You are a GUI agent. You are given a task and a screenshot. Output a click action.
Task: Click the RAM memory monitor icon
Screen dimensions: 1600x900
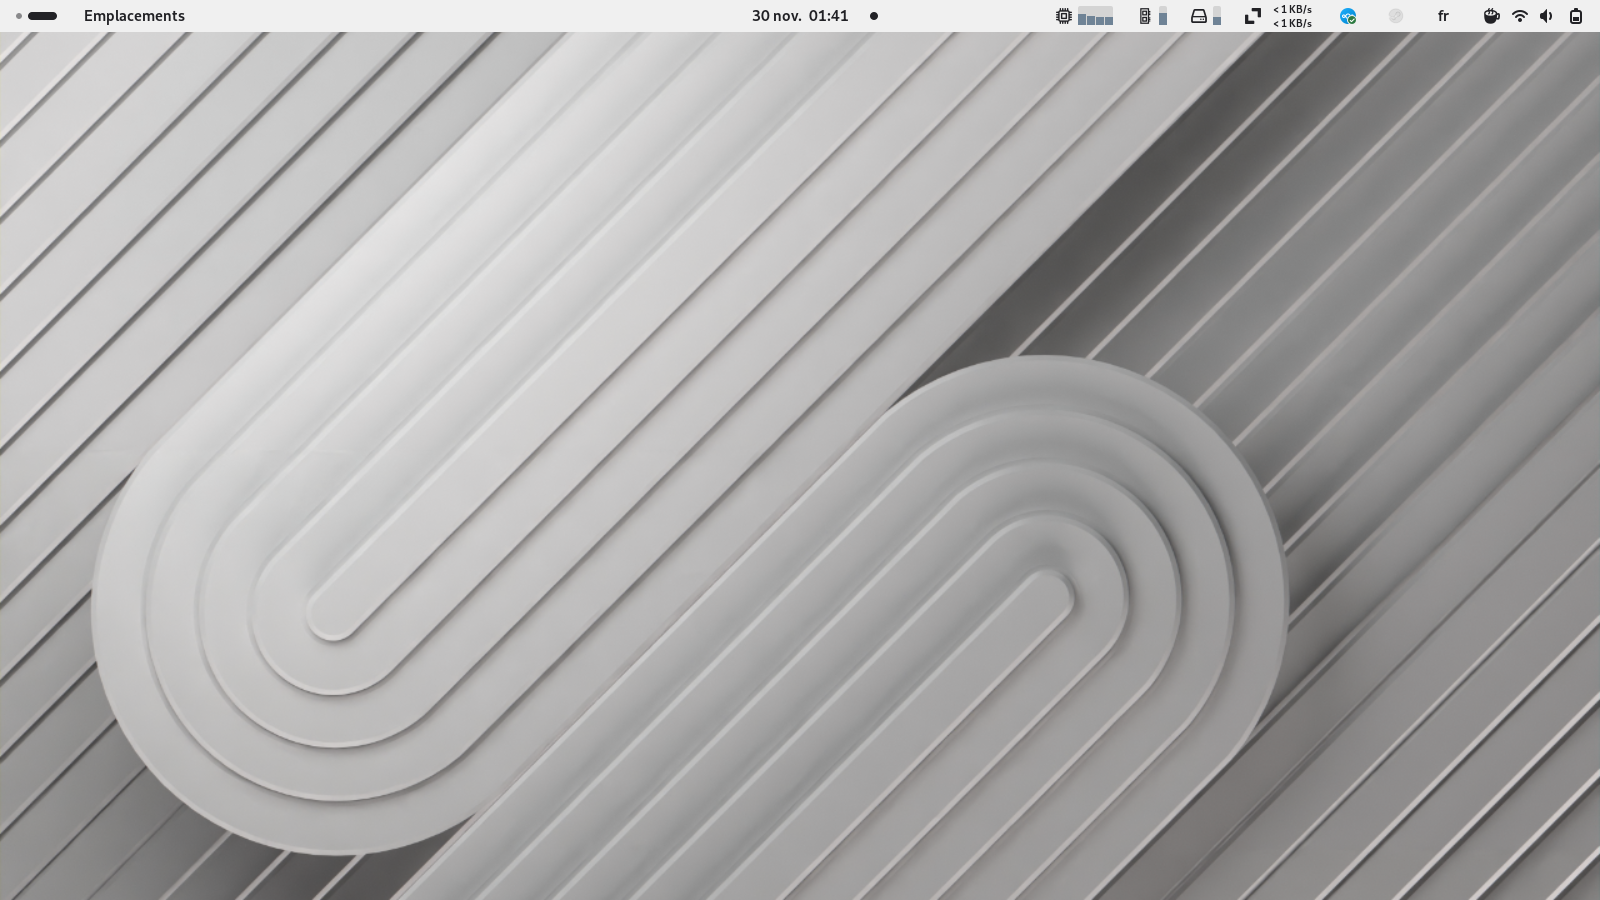[1145, 16]
